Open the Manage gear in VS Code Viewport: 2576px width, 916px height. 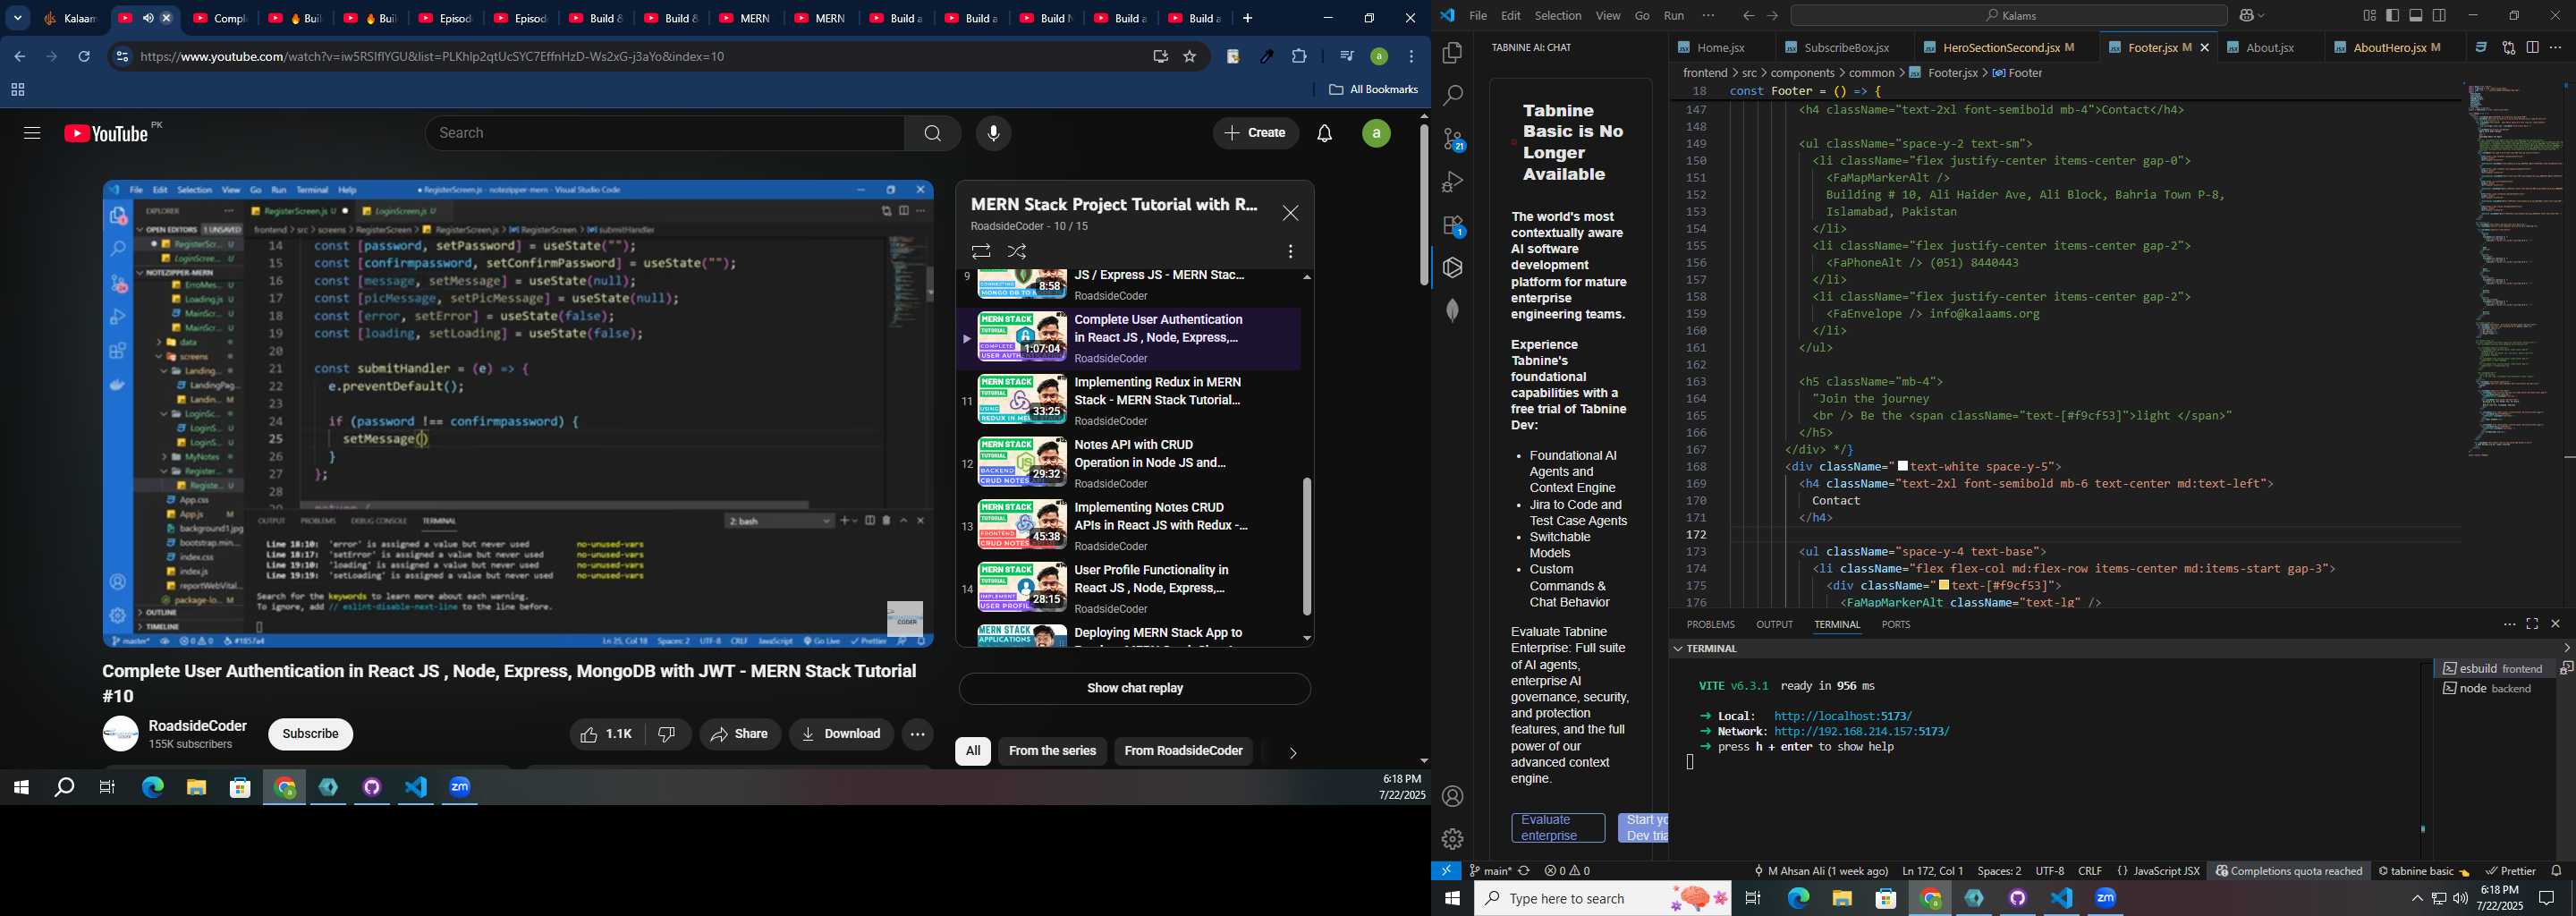click(1453, 839)
